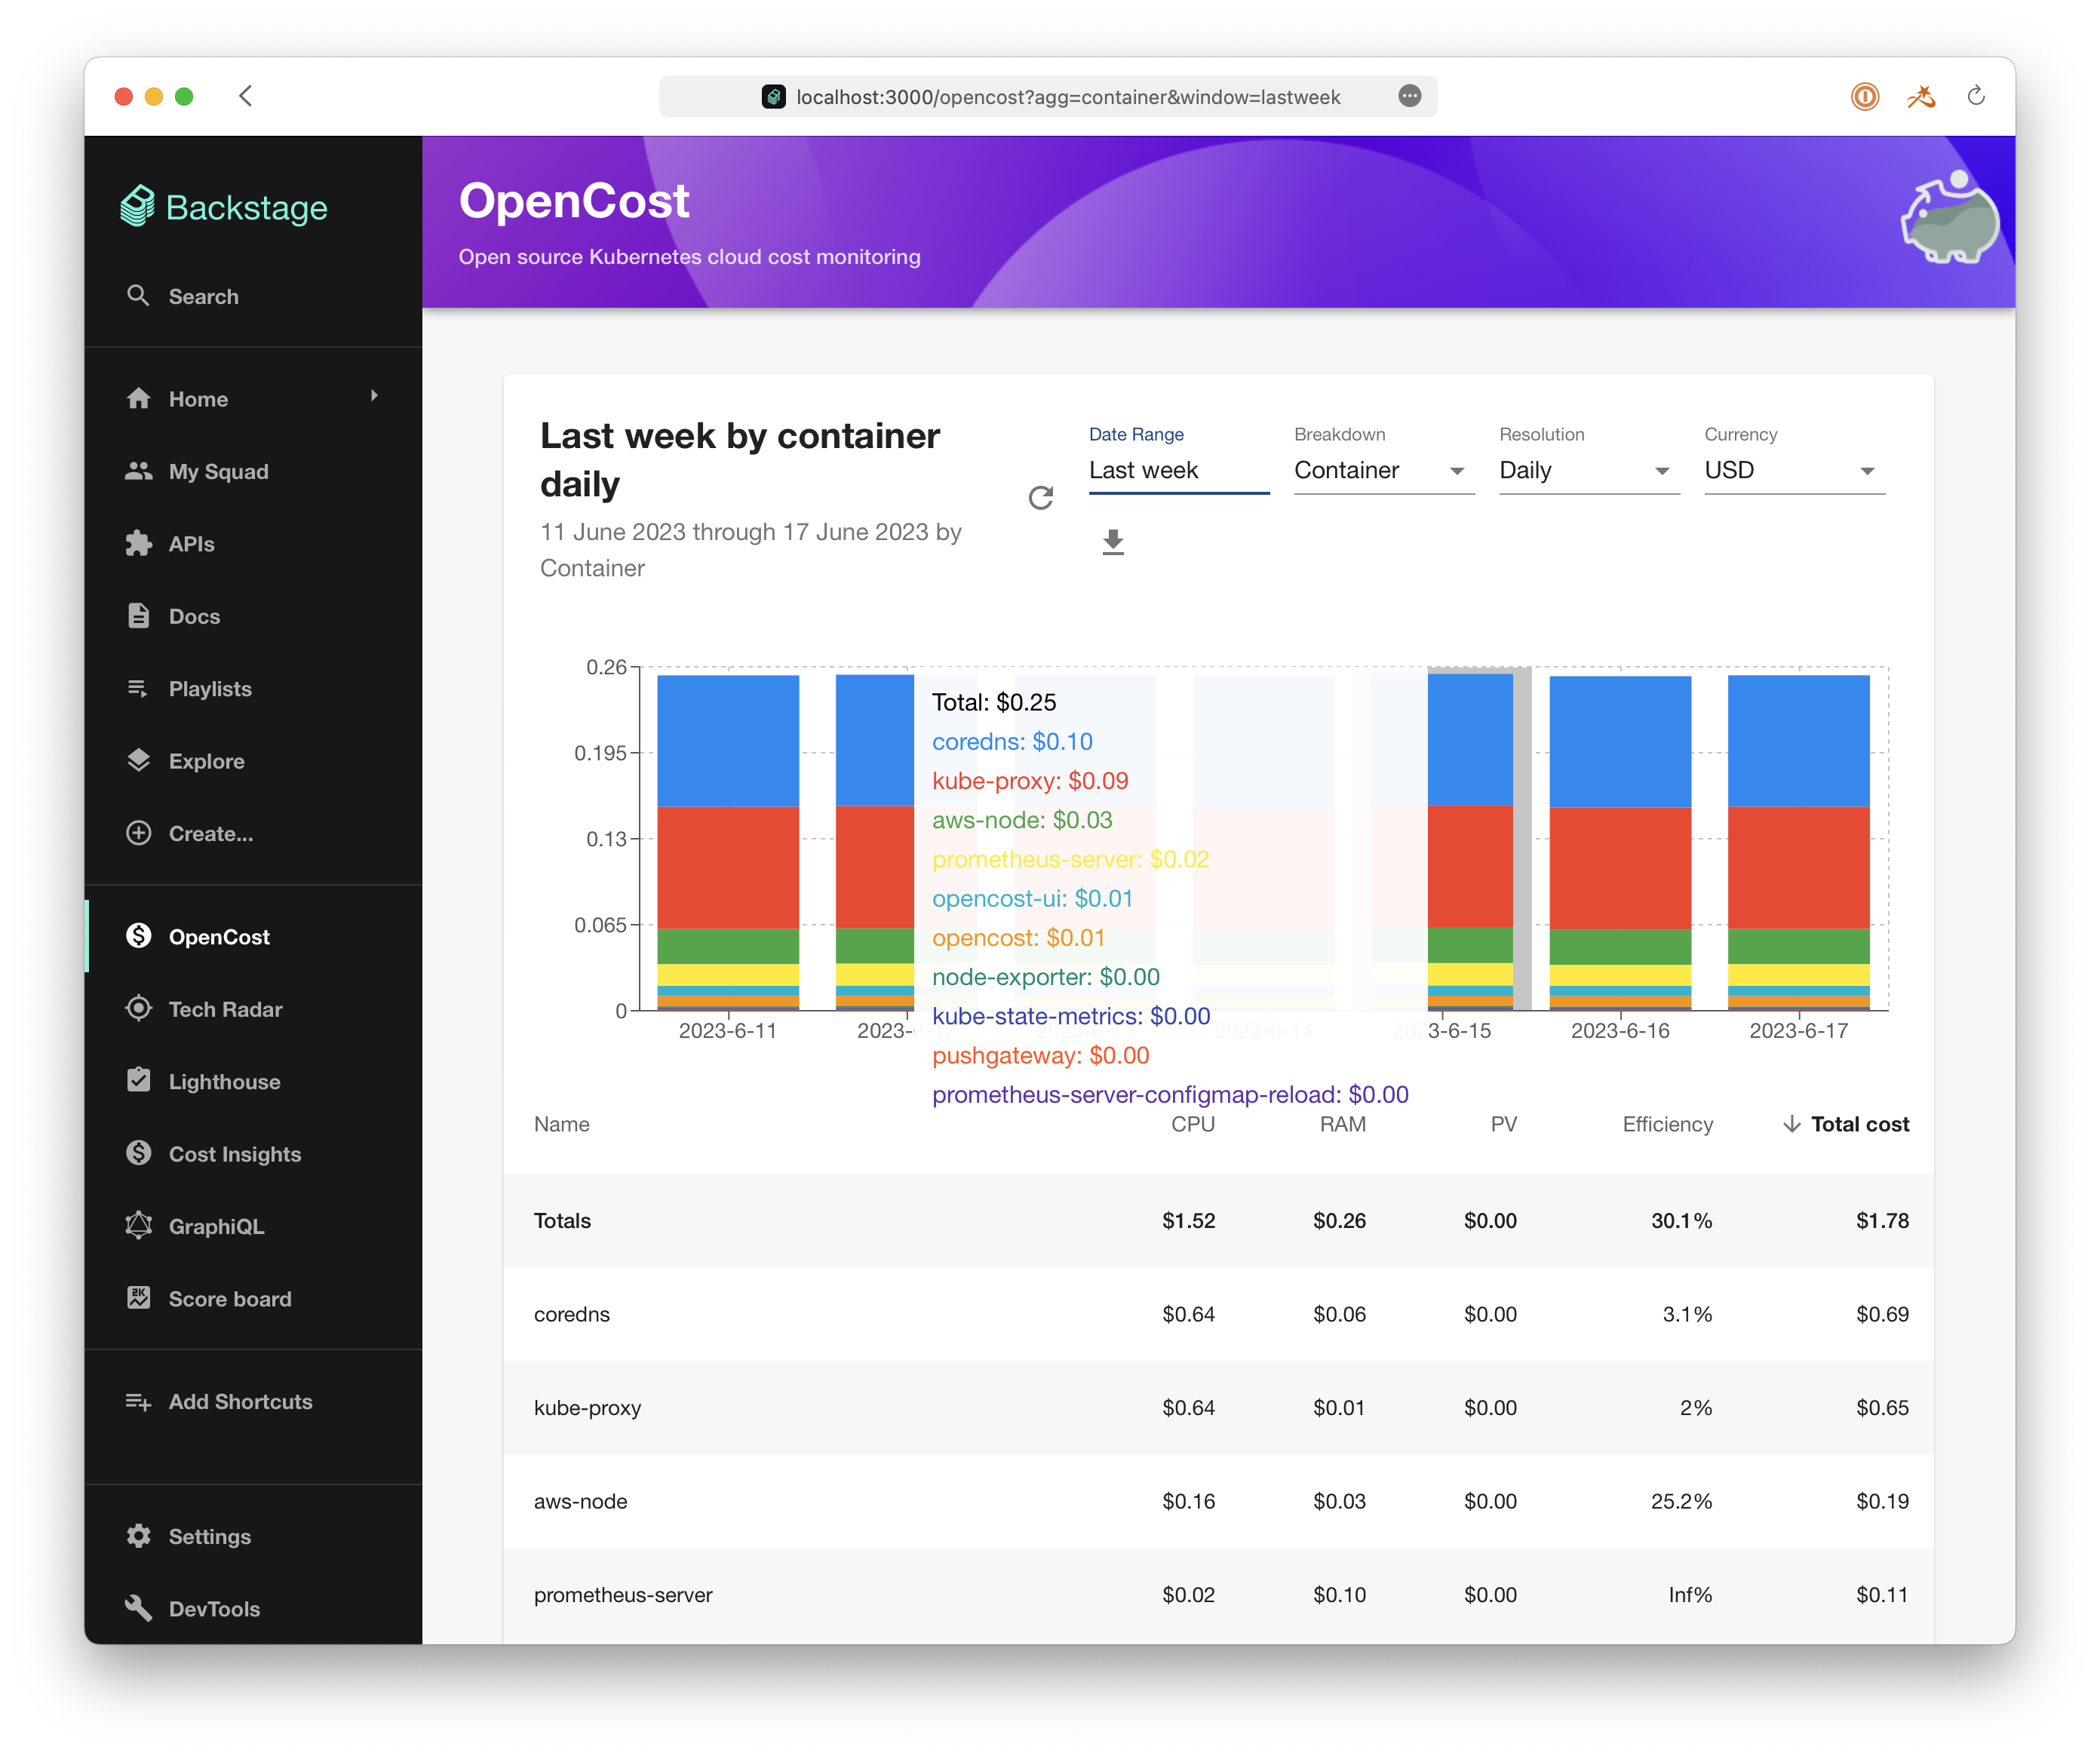The width and height of the screenshot is (2100, 1756).
Task: Open the Score board page
Action: [229, 1299]
